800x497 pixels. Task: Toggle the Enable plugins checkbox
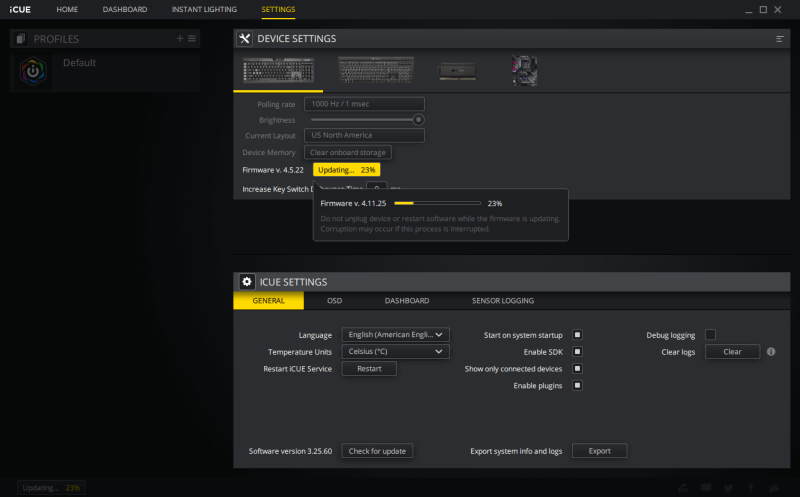577,385
